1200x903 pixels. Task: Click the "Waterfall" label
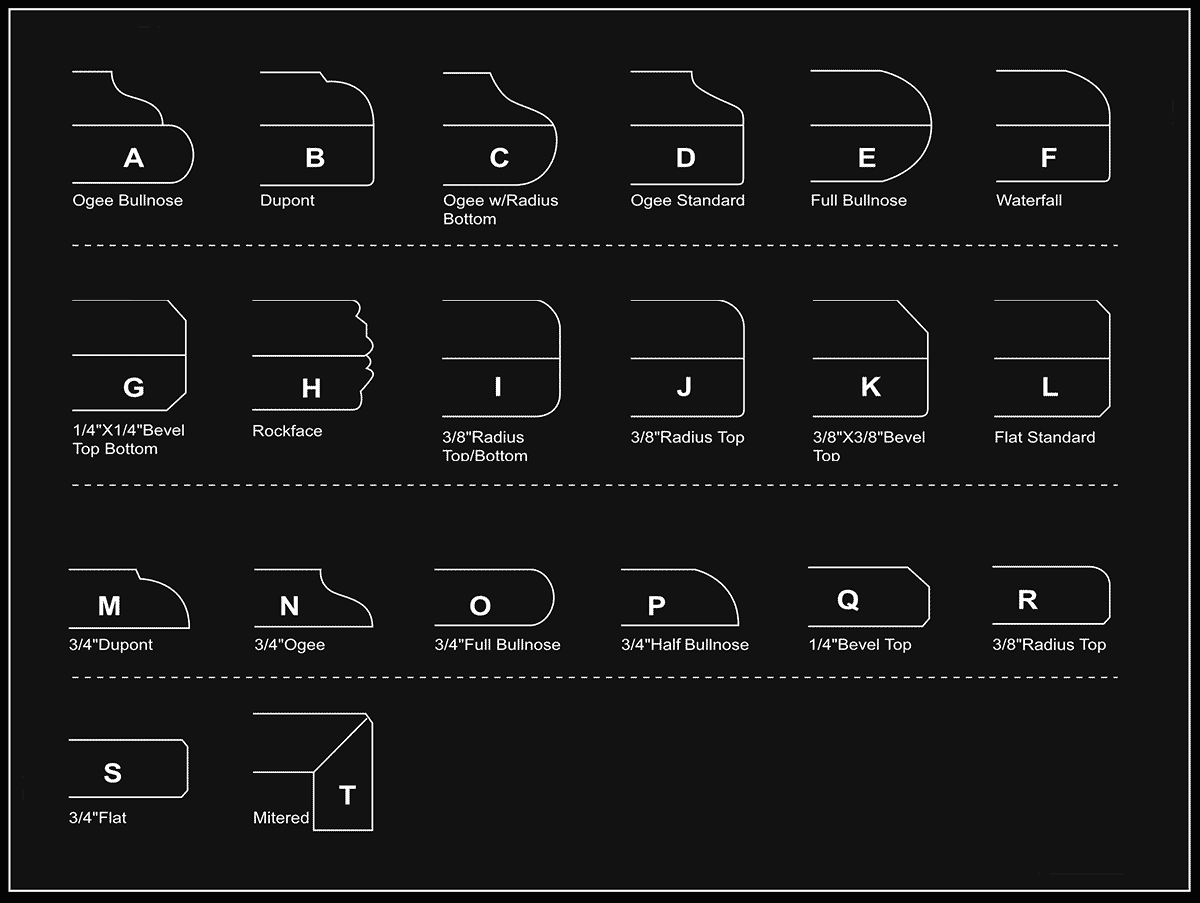click(x=1029, y=200)
